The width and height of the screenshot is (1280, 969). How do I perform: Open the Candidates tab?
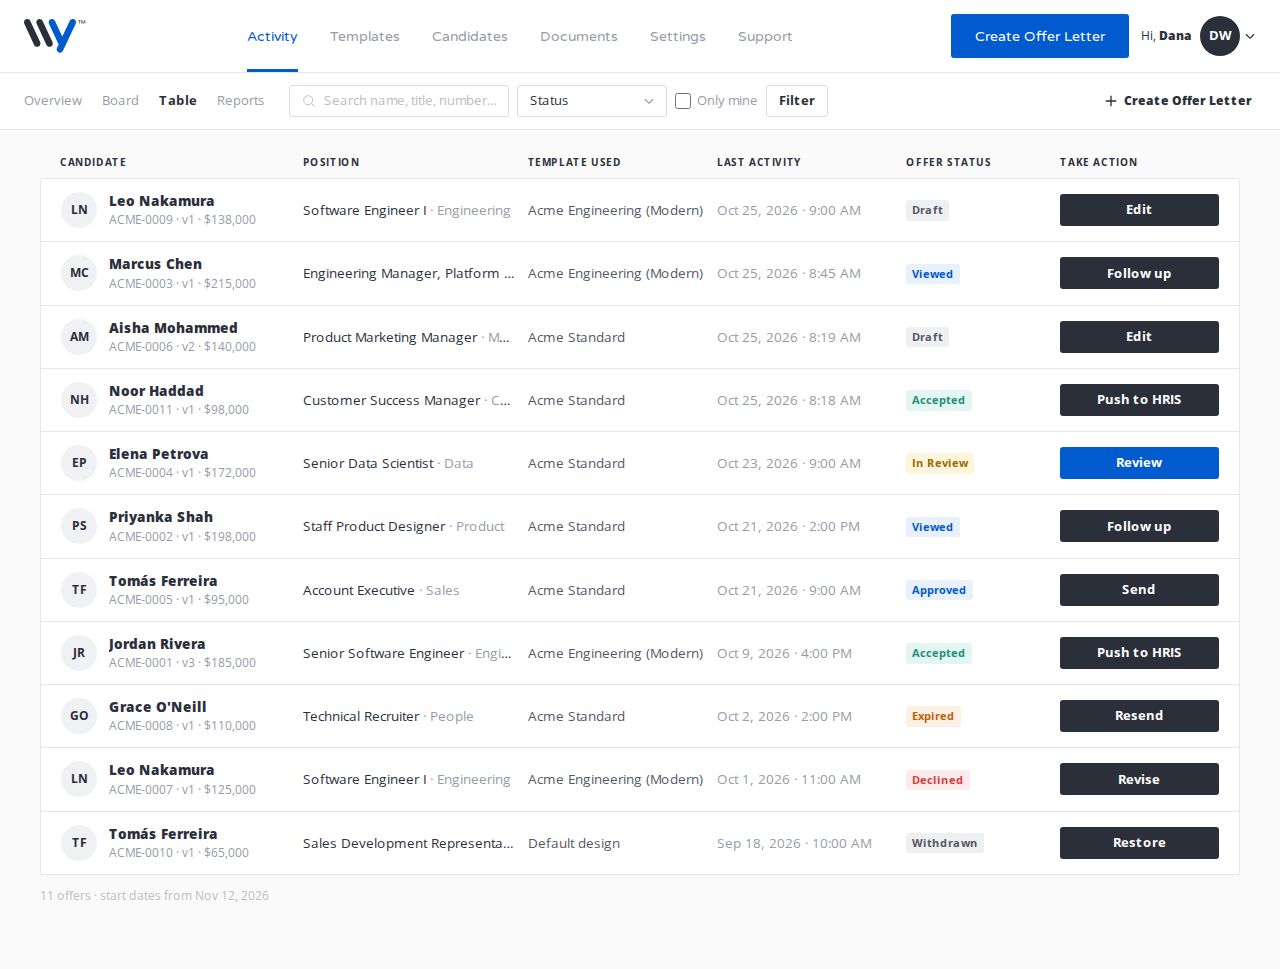470,36
